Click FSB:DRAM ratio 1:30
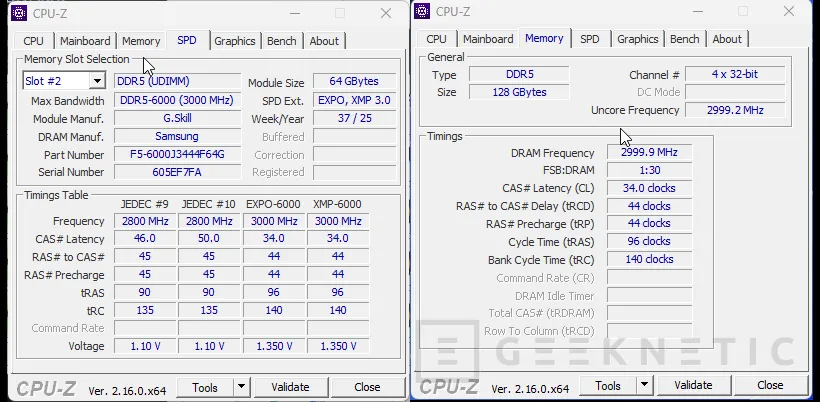This screenshot has height=402, width=820. pos(649,170)
